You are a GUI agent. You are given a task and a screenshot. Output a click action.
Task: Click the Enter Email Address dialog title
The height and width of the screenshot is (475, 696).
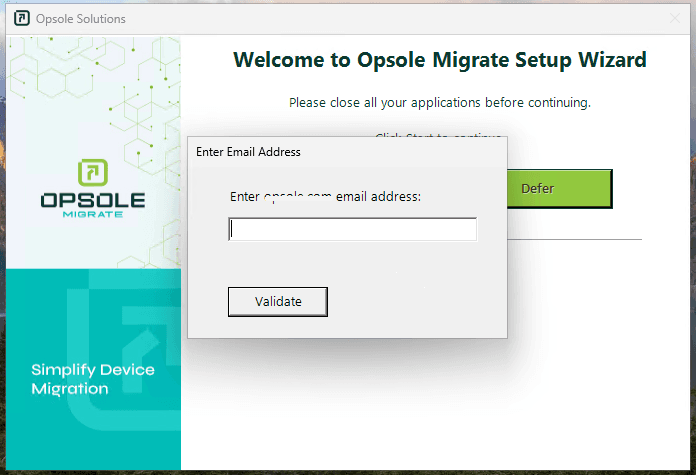pyautogui.click(x=248, y=152)
